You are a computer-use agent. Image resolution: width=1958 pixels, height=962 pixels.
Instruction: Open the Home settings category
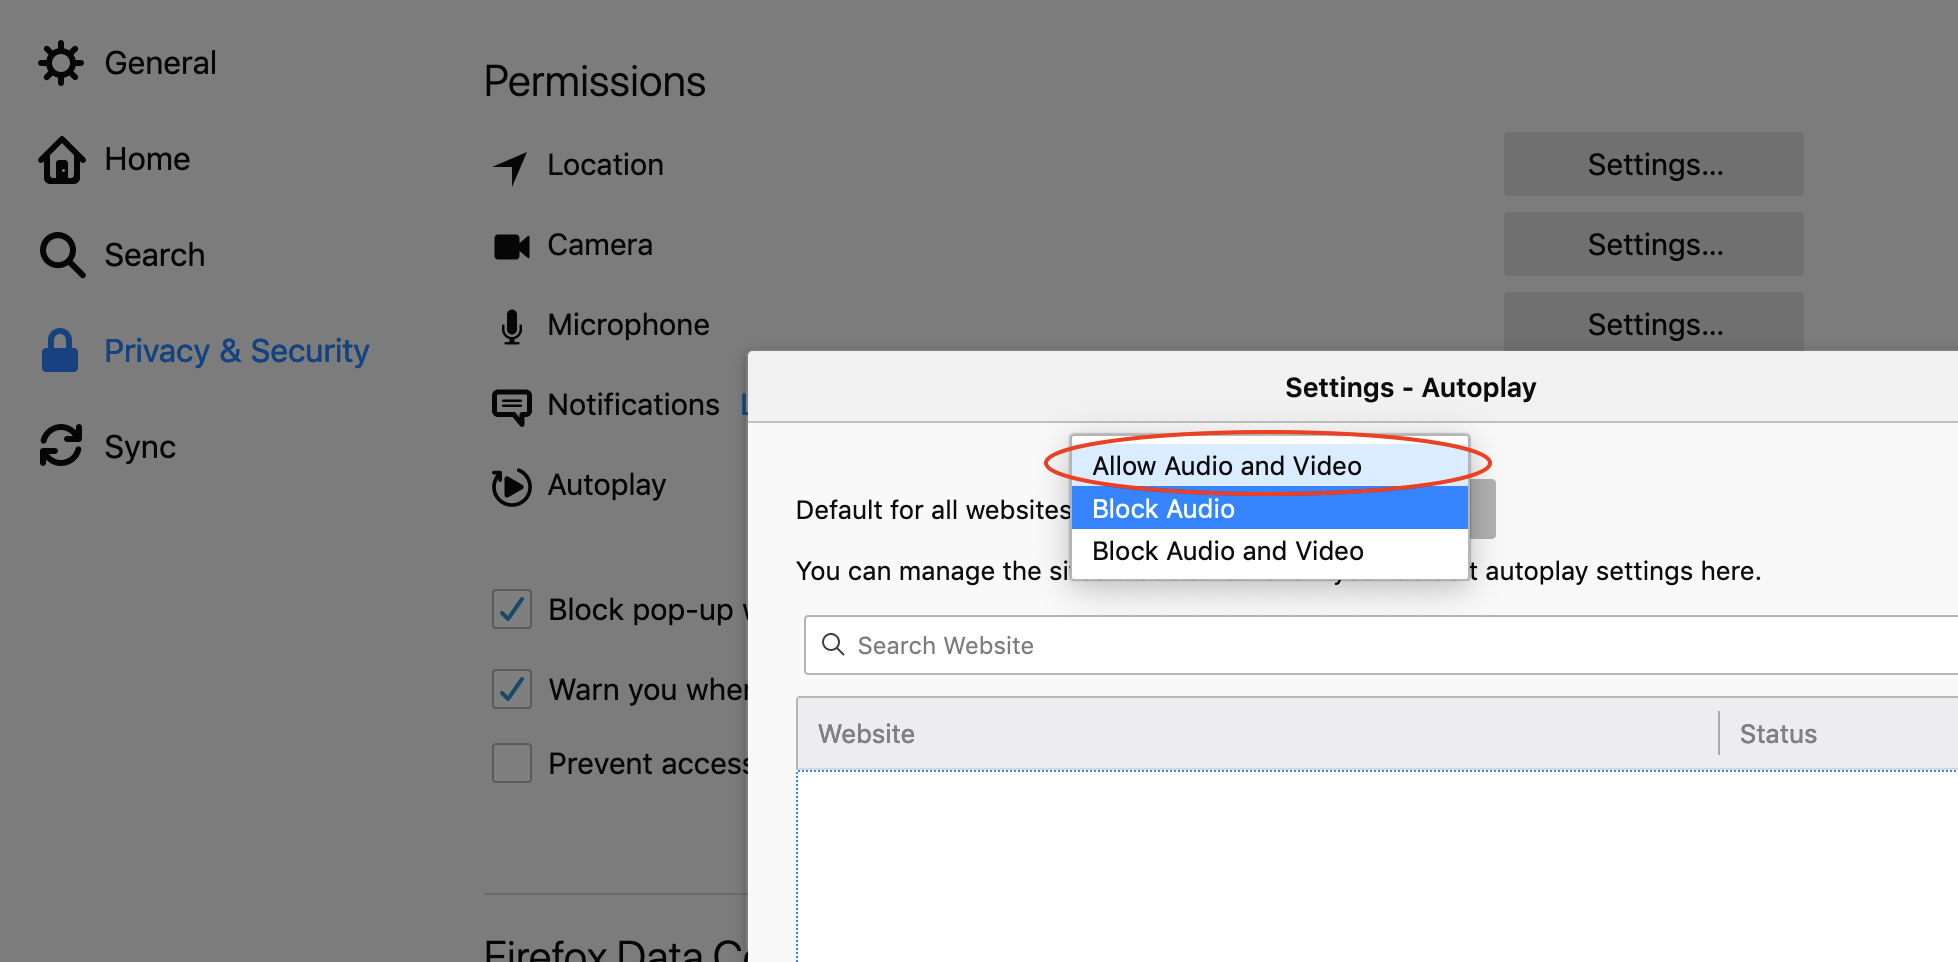[114, 159]
